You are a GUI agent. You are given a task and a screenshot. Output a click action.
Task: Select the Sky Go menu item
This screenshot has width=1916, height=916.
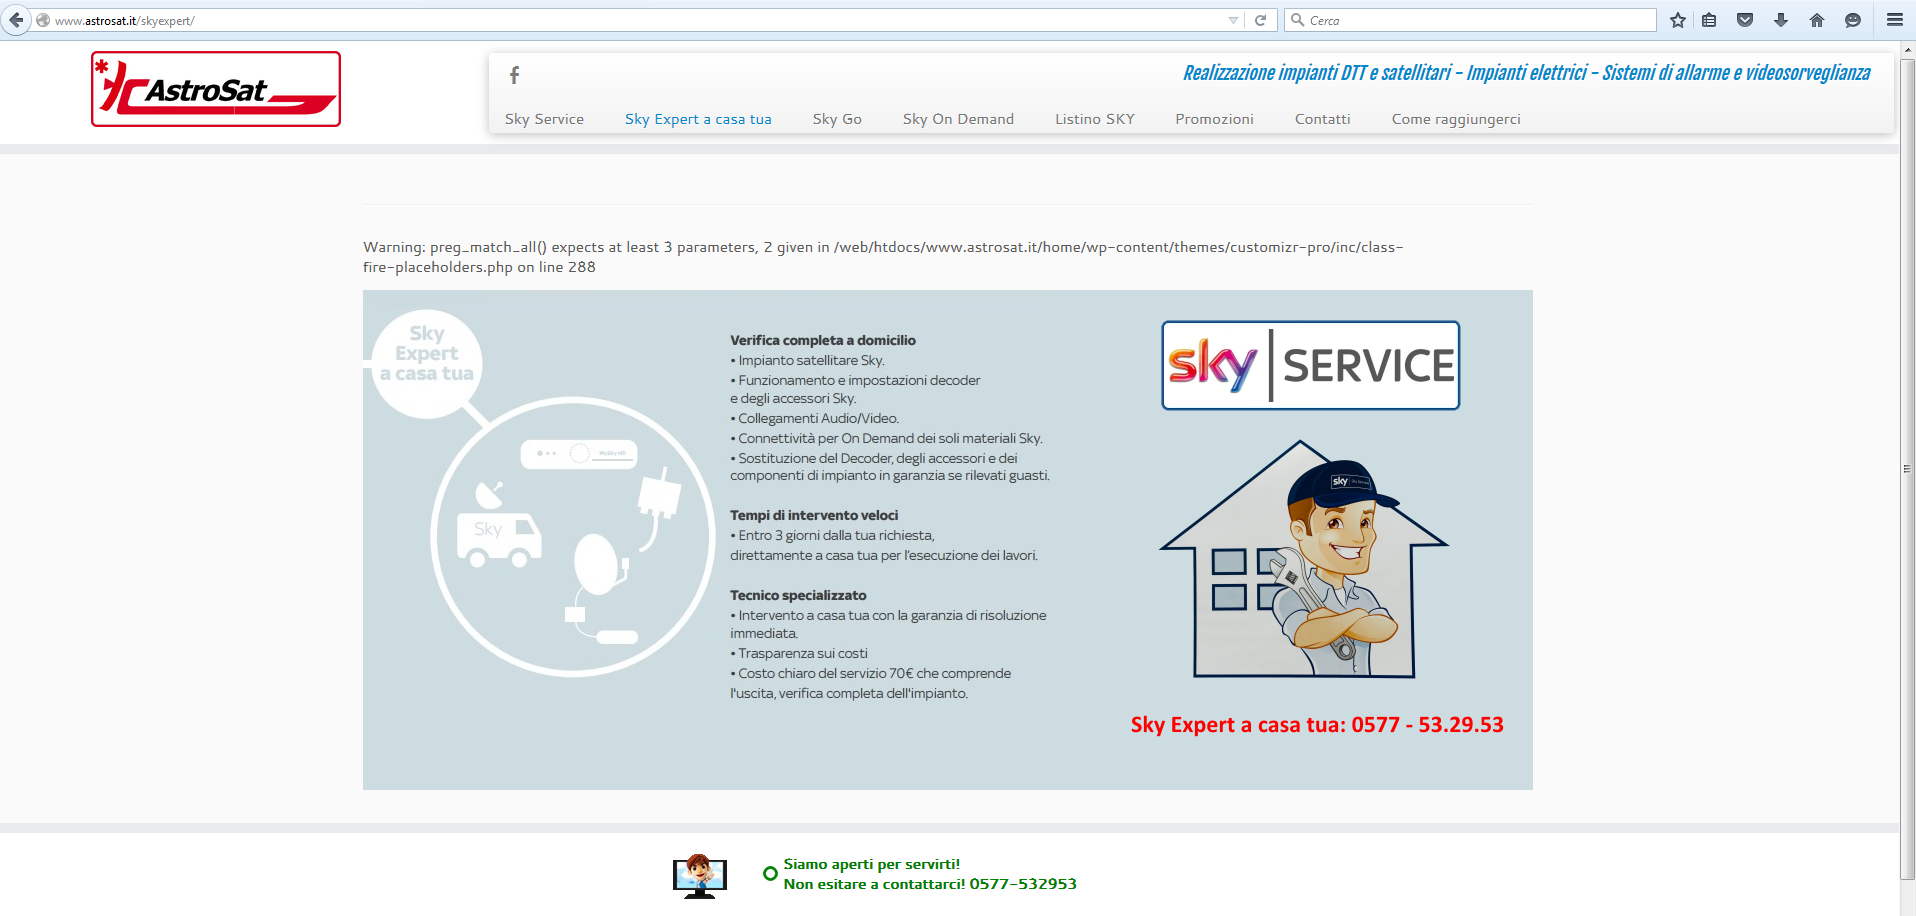(x=837, y=119)
